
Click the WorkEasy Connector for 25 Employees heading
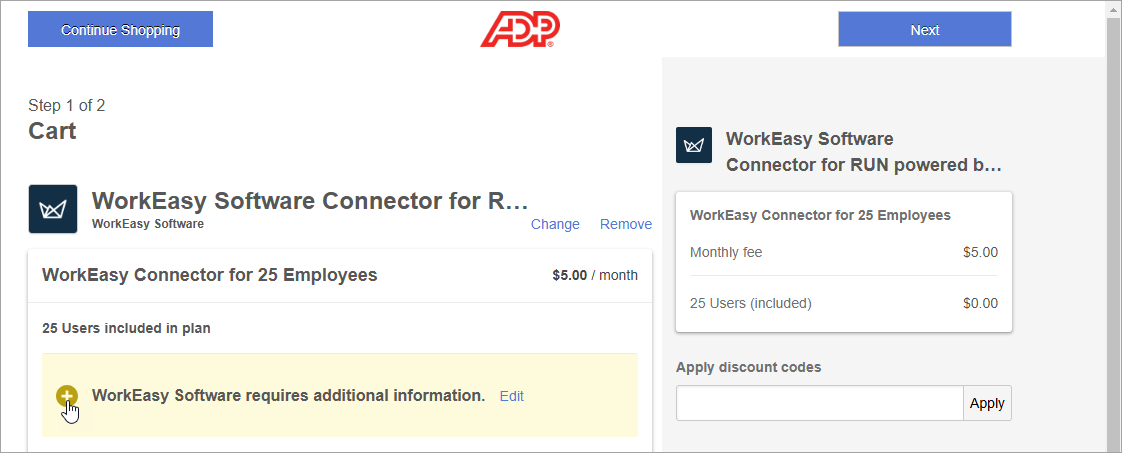point(210,275)
